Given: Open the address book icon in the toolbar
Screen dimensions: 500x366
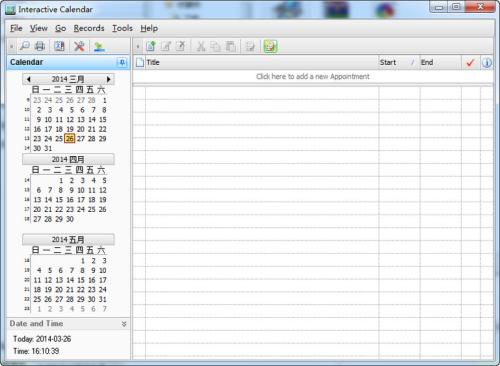Looking at the screenshot, I should [x=59, y=46].
